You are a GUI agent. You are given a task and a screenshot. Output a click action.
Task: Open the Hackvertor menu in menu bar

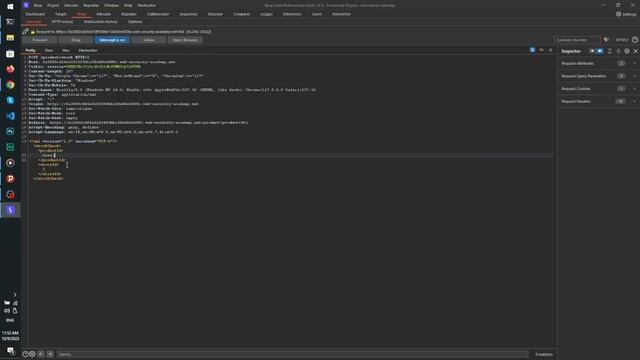point(147,5)
